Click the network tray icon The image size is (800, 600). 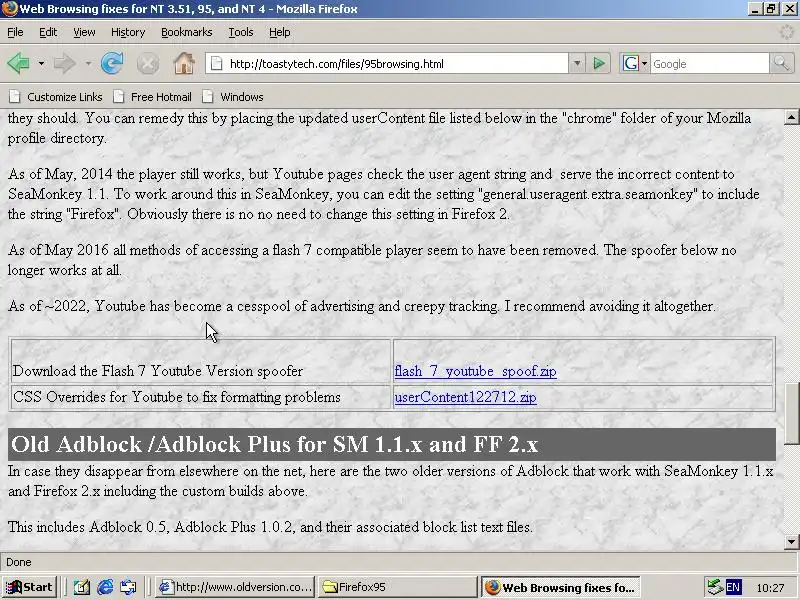[715, 587]
